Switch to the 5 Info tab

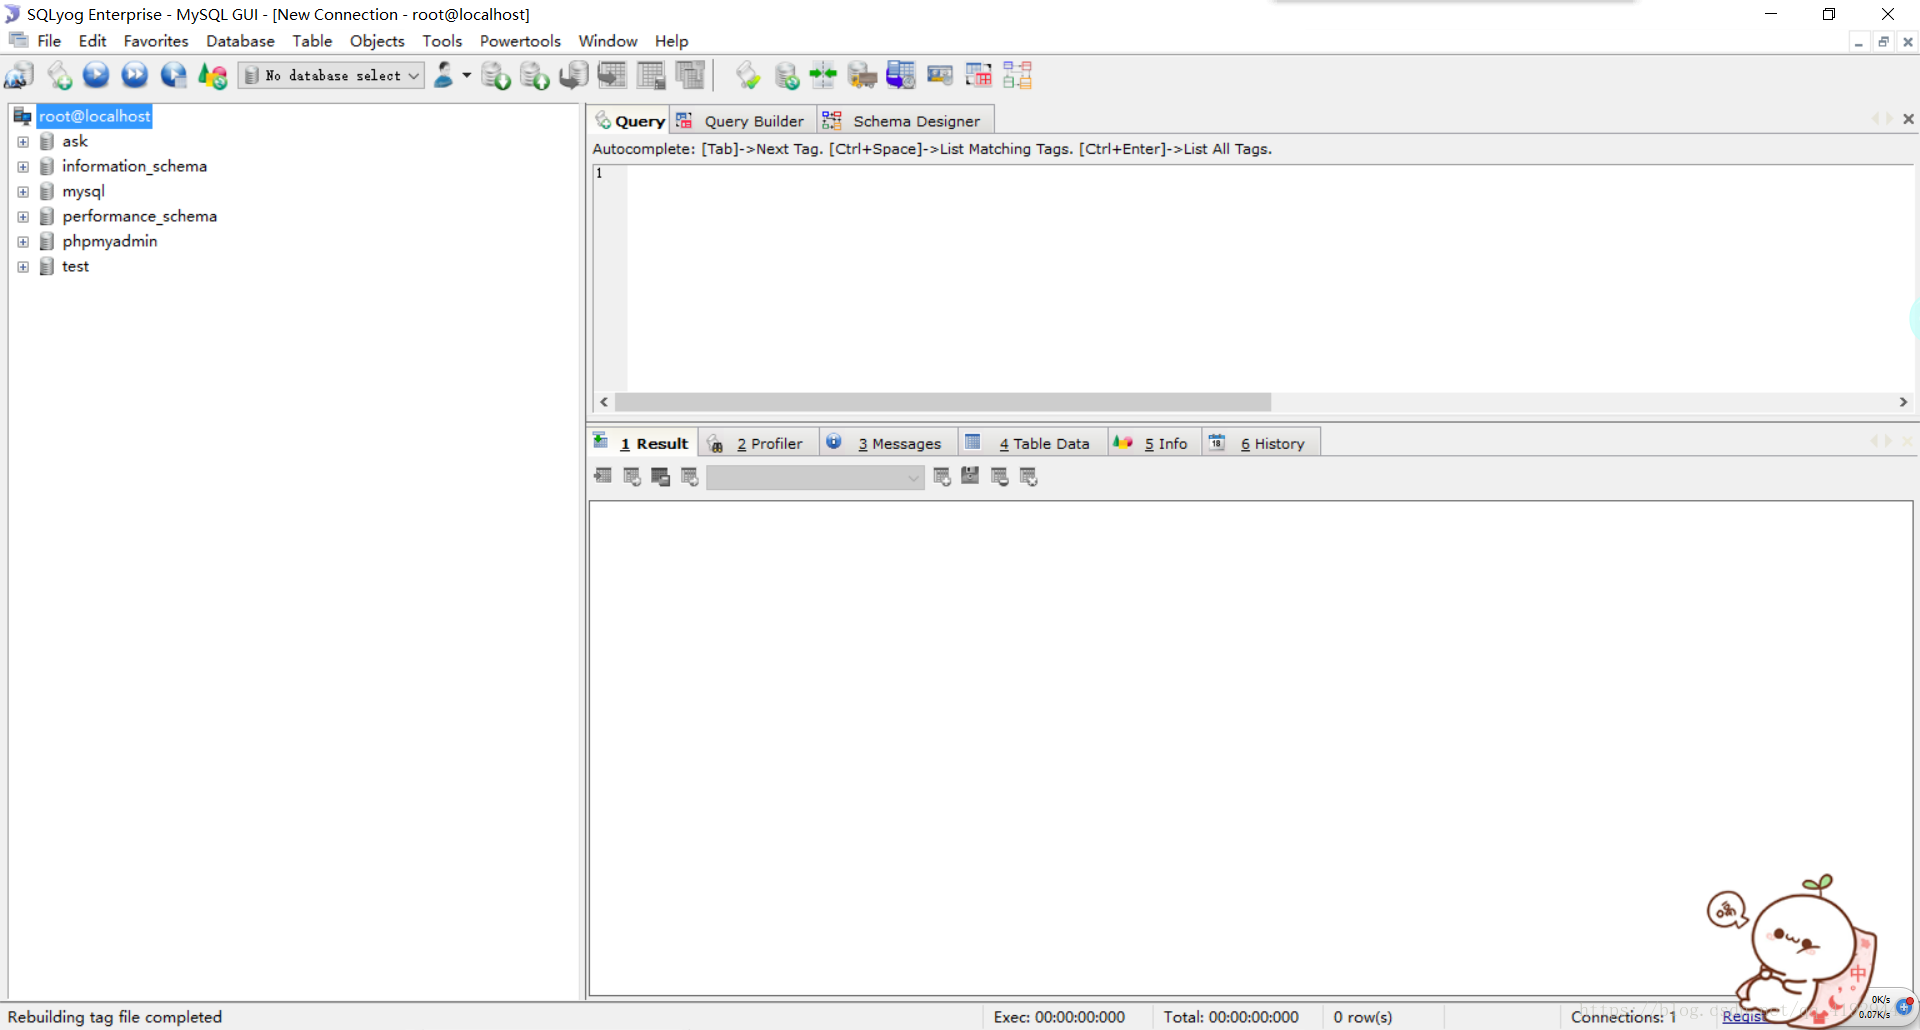point(1153,443)
